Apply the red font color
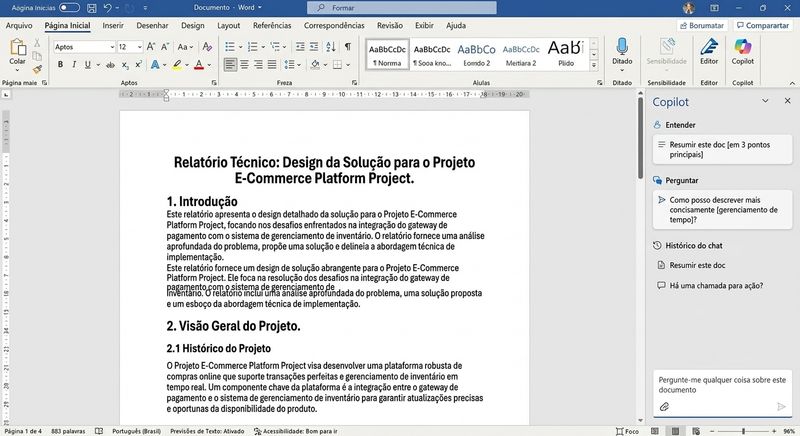800x436 pixels. [199, 65]
